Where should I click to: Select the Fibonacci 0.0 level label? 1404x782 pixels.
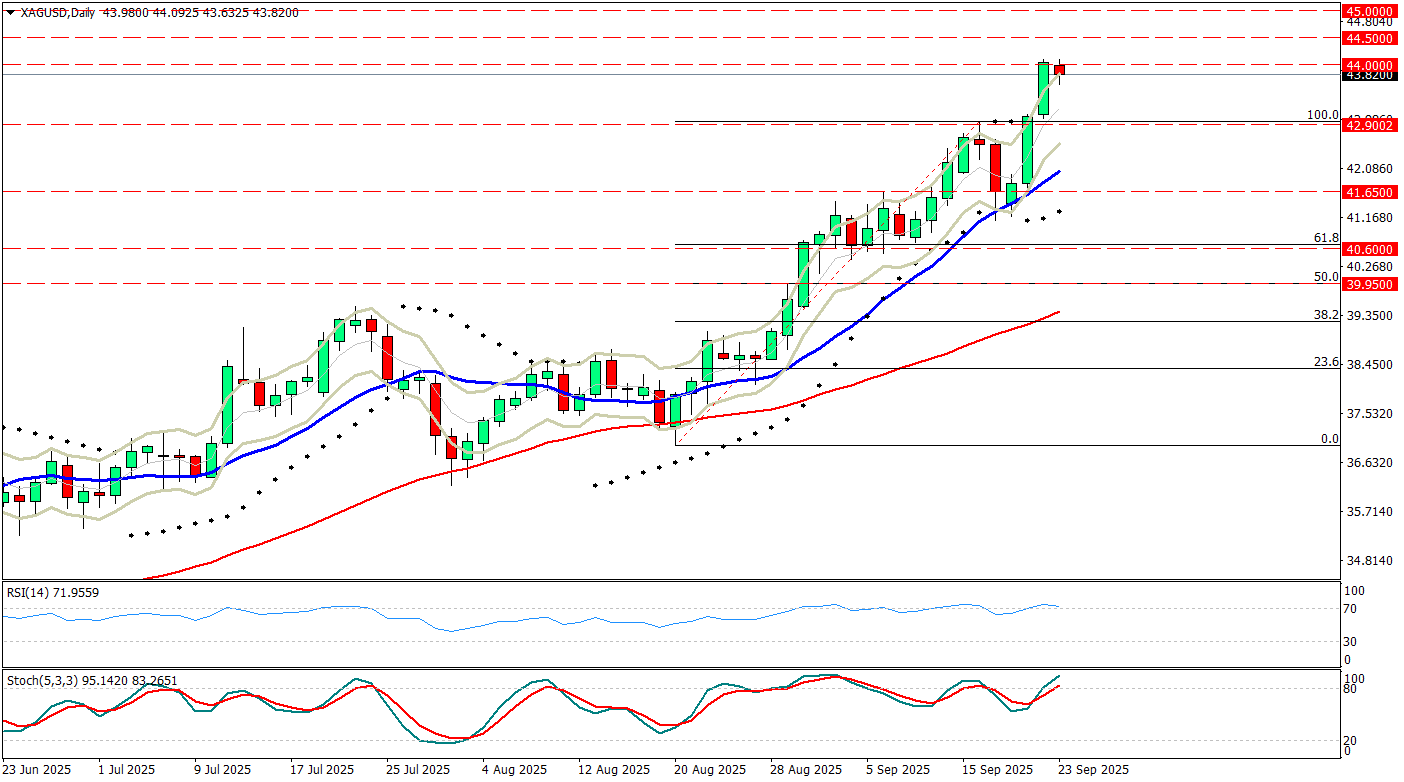click(1329, 438)
